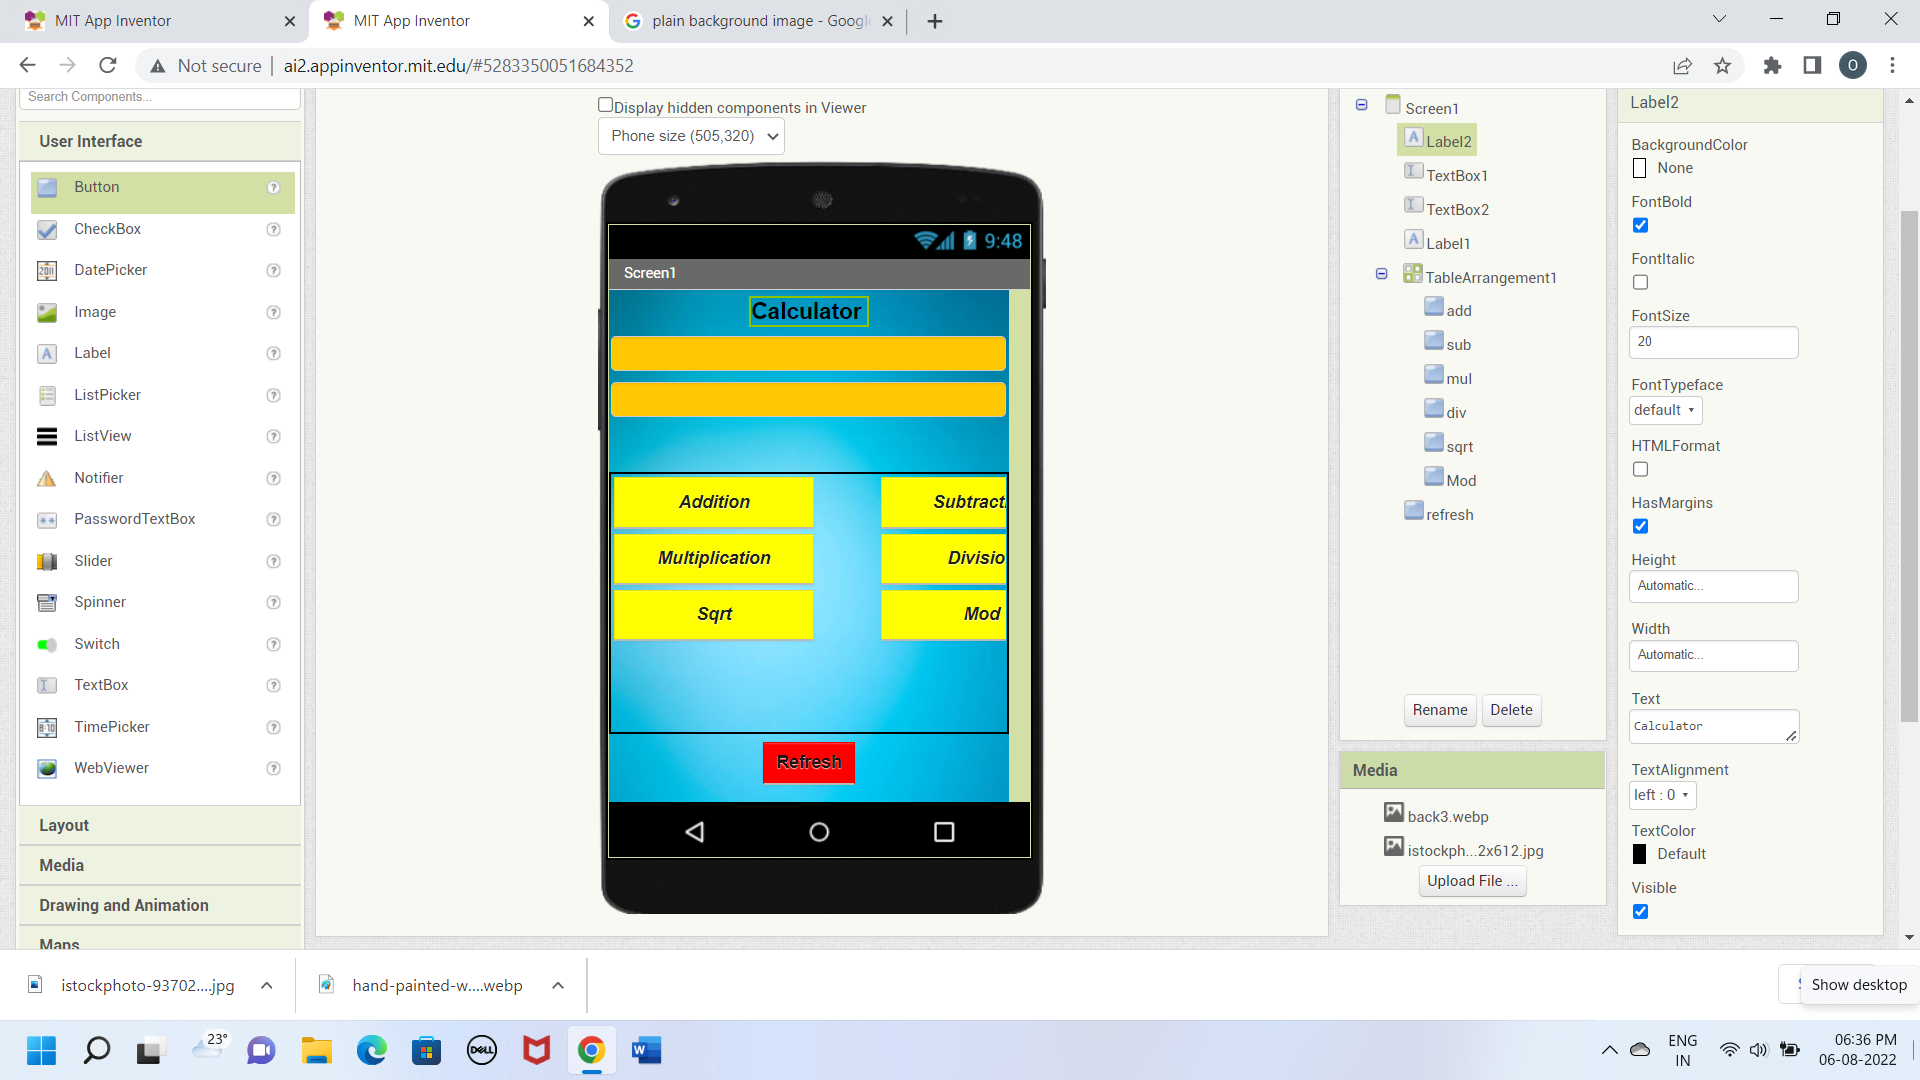Image resolution: width=1920 pixels, height=1080 pixels.
Task: Collapse the Screen1 tree node
Action: pos(1361,105)
